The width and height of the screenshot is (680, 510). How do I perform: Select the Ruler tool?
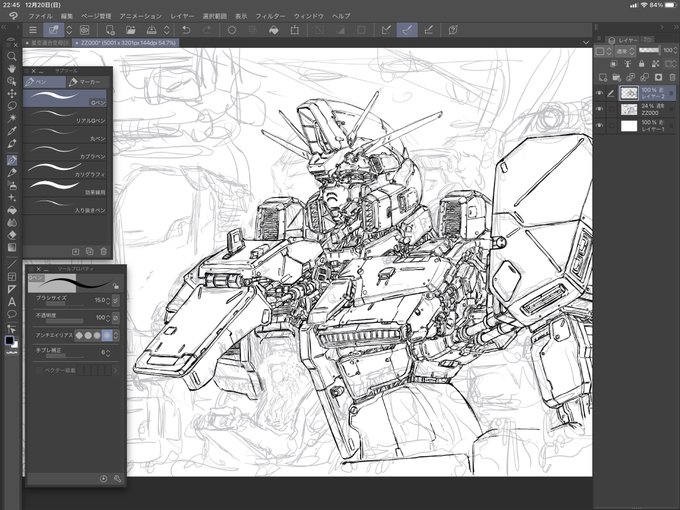tap(12, 289)
